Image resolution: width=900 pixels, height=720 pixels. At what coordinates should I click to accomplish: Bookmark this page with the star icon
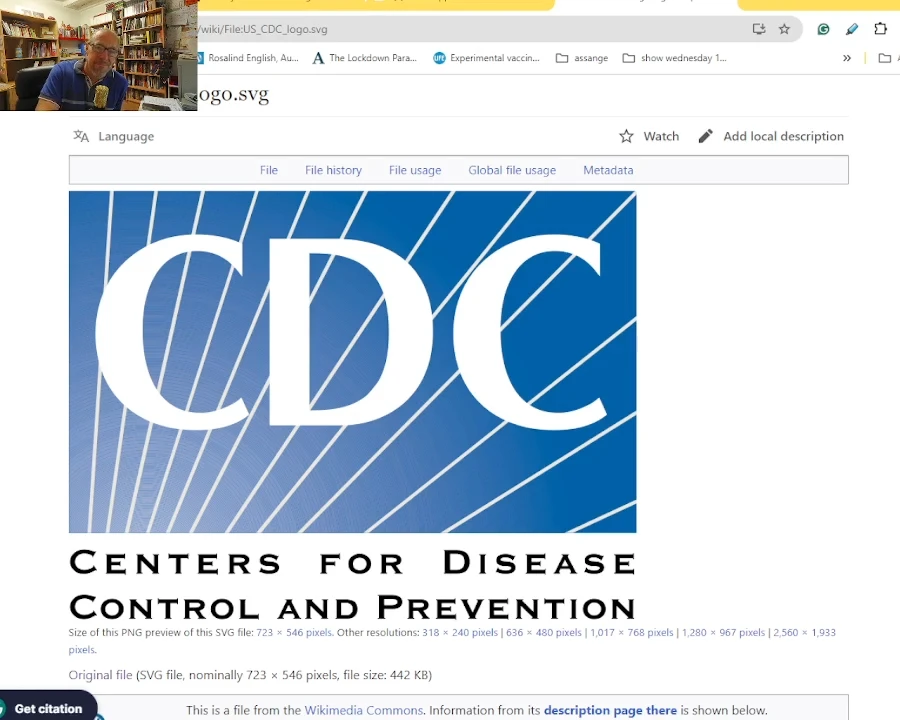click(x=784, y=29)
